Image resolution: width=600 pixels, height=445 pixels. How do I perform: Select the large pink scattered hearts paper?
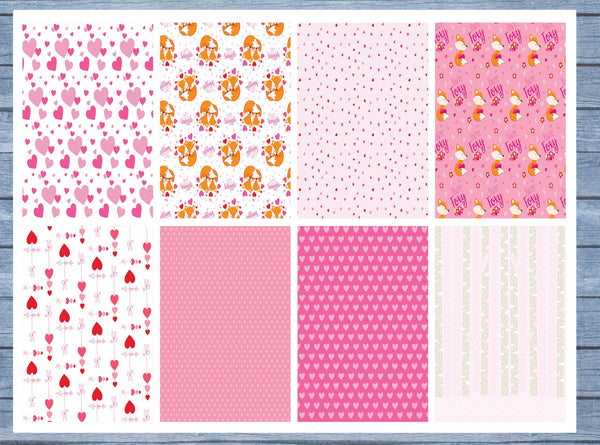88,121
